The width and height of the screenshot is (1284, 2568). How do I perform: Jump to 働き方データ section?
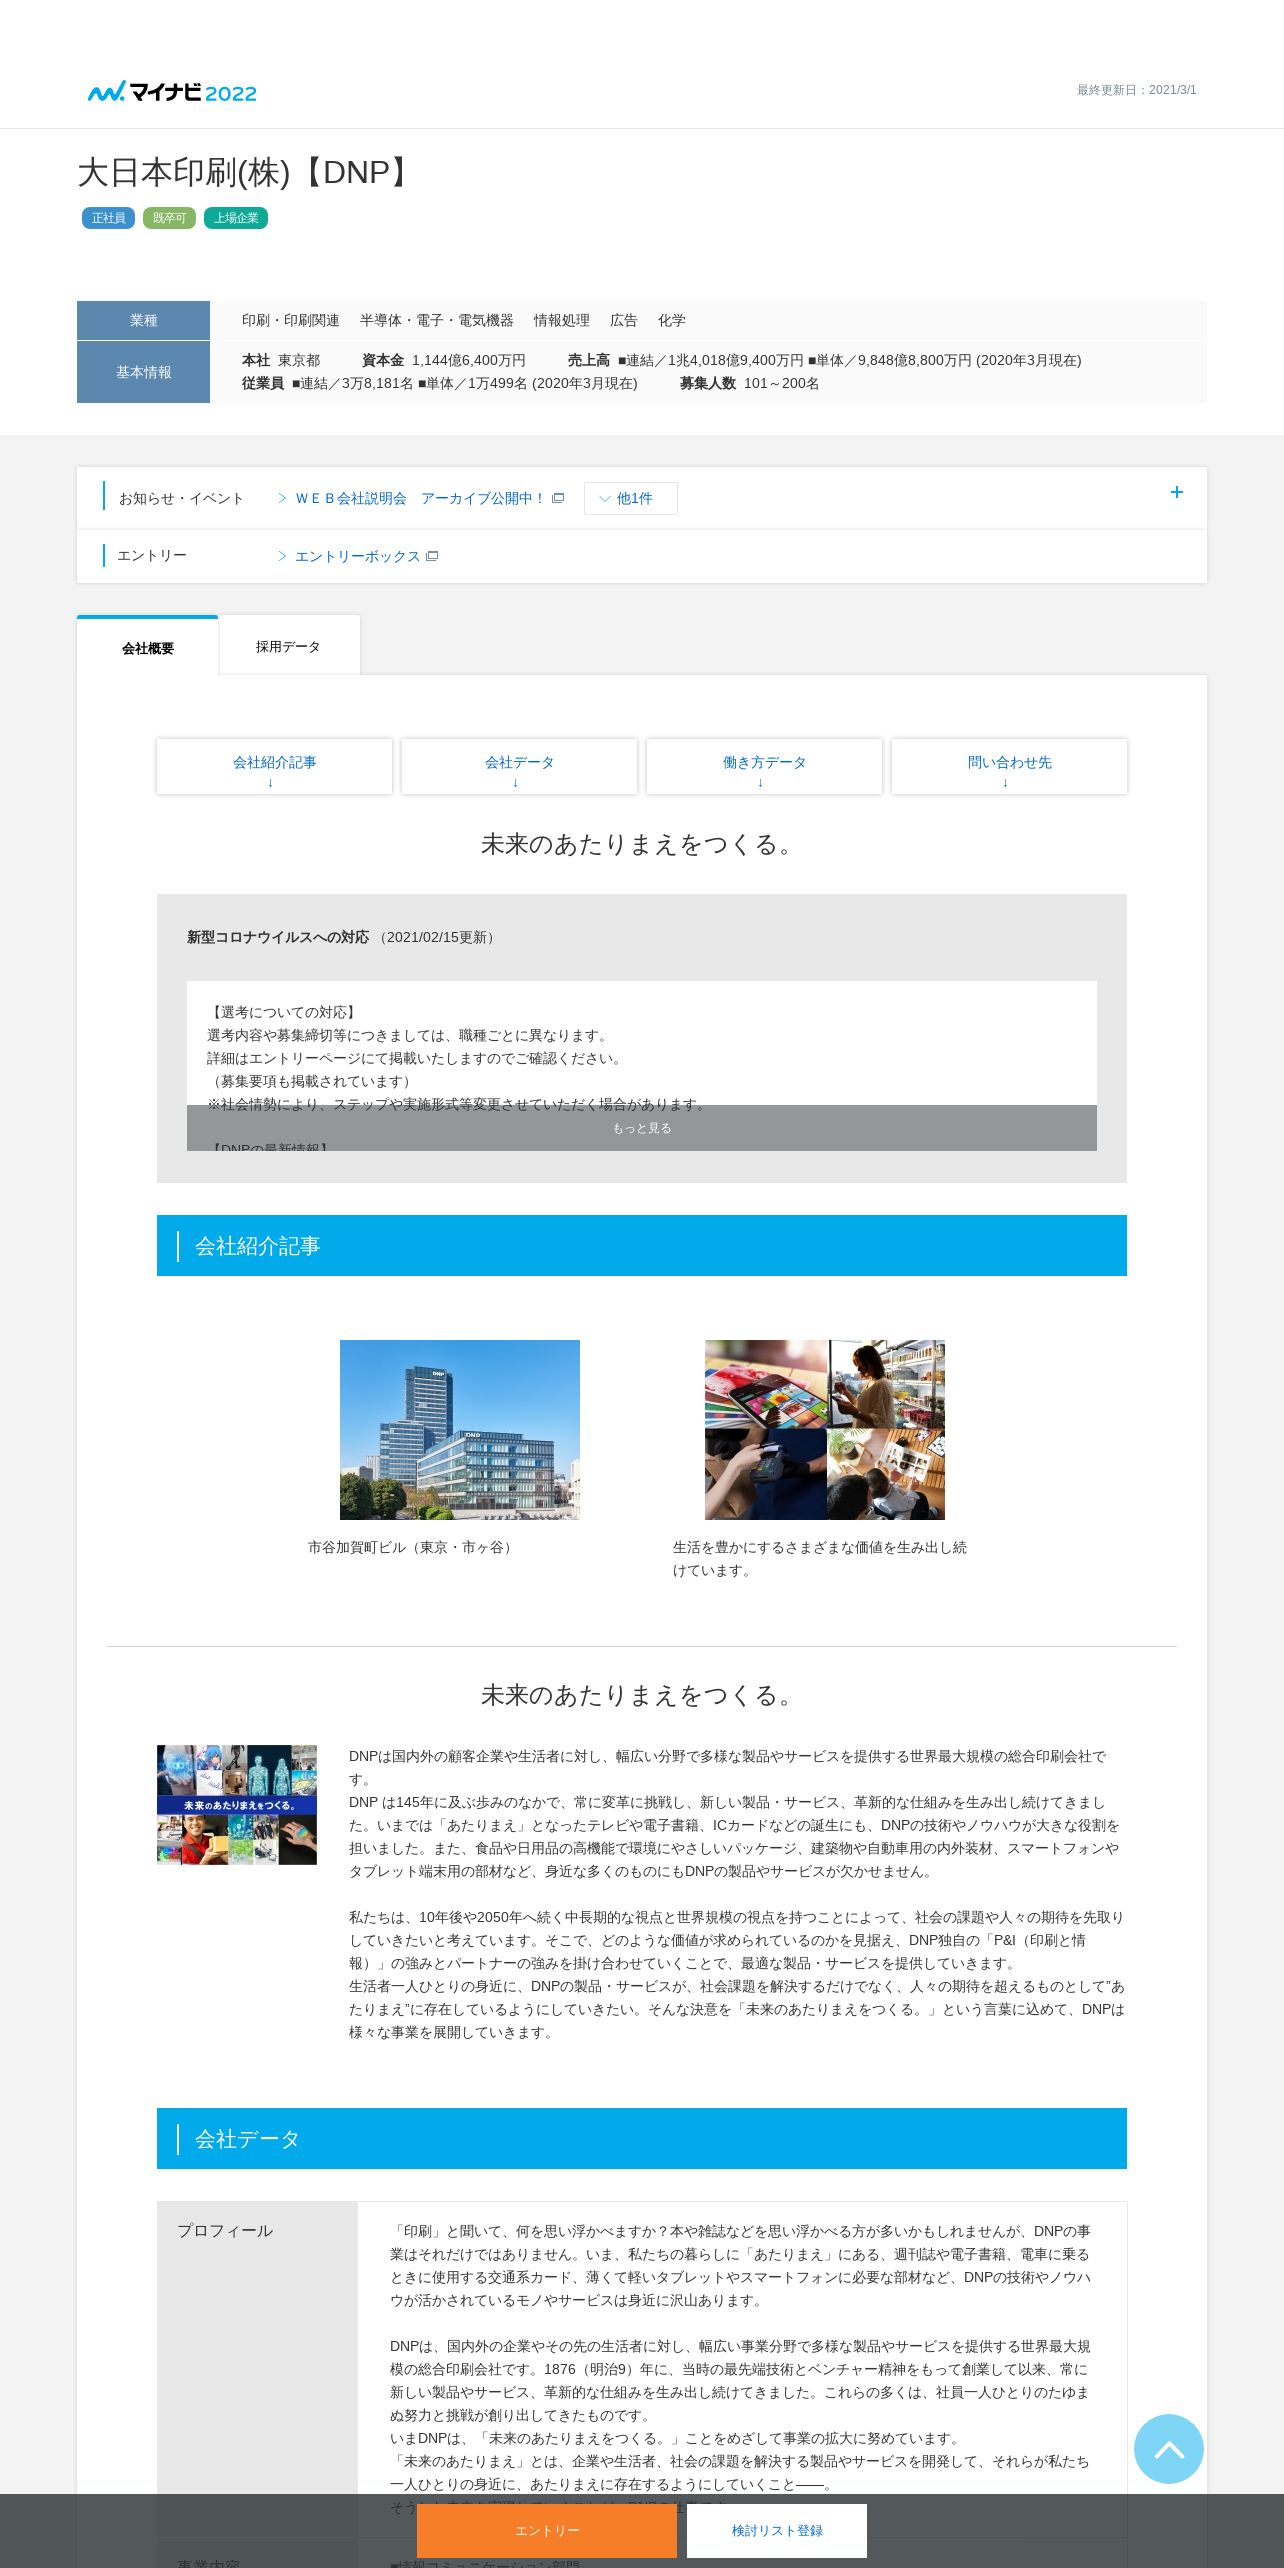click(764, 766)
